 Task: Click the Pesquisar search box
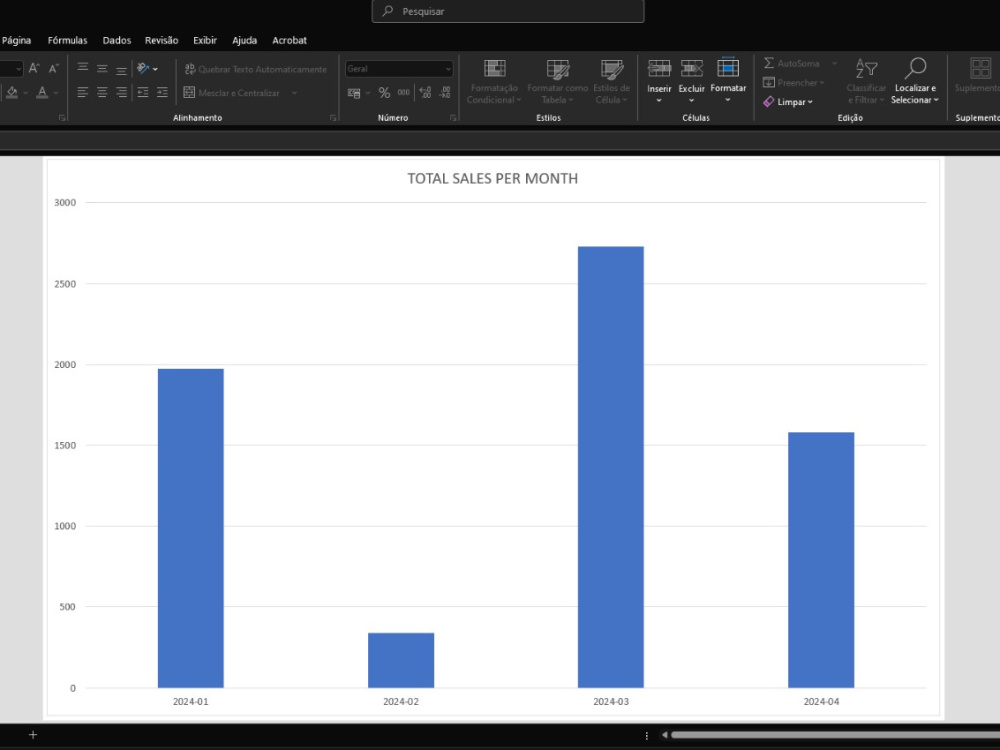click(508, 11)
